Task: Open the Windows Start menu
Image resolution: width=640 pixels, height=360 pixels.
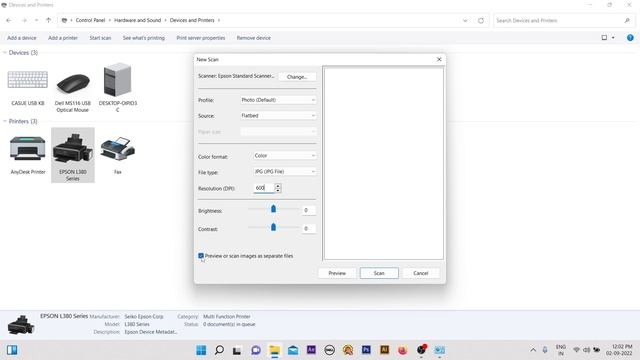Action: [x=201, y=350]
